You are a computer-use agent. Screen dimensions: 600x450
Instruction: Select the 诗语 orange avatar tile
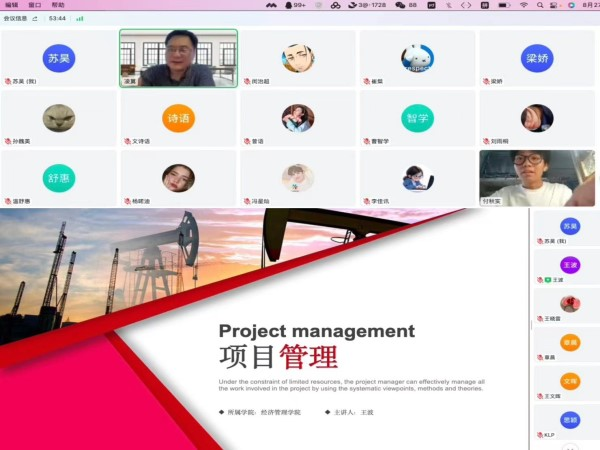[x=178, y=118]
